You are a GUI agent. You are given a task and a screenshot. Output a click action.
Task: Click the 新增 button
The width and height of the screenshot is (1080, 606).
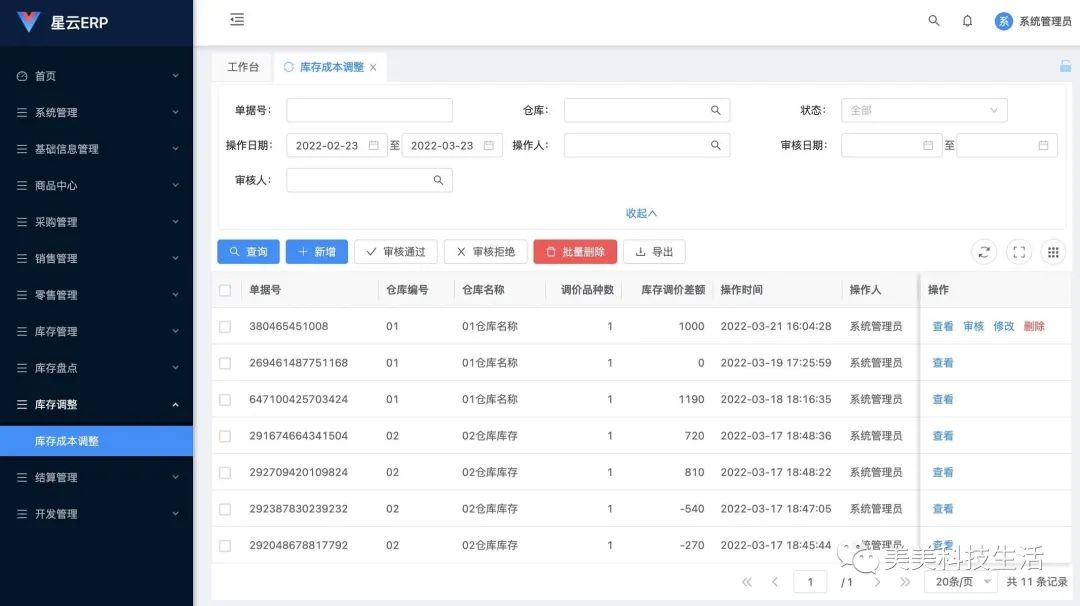tap(317, 252)
